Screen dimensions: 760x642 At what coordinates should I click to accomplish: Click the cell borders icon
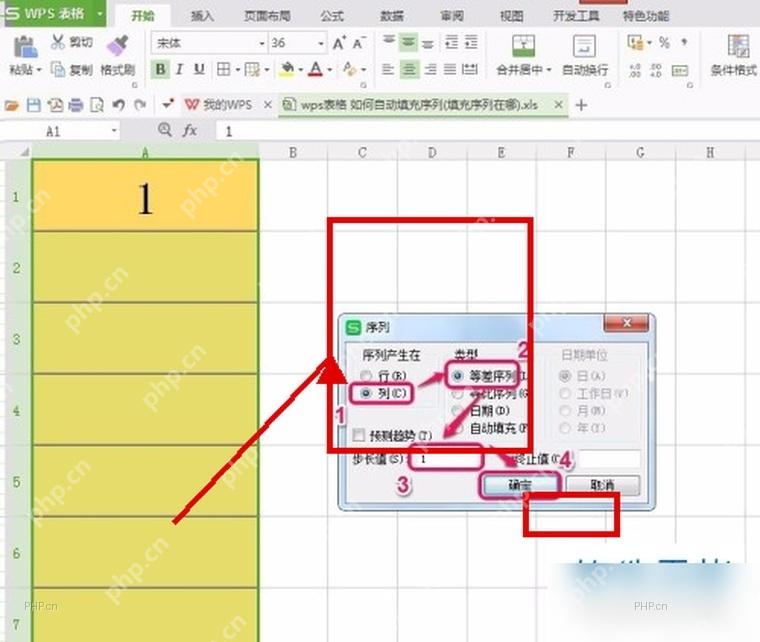tap(223, 69)
